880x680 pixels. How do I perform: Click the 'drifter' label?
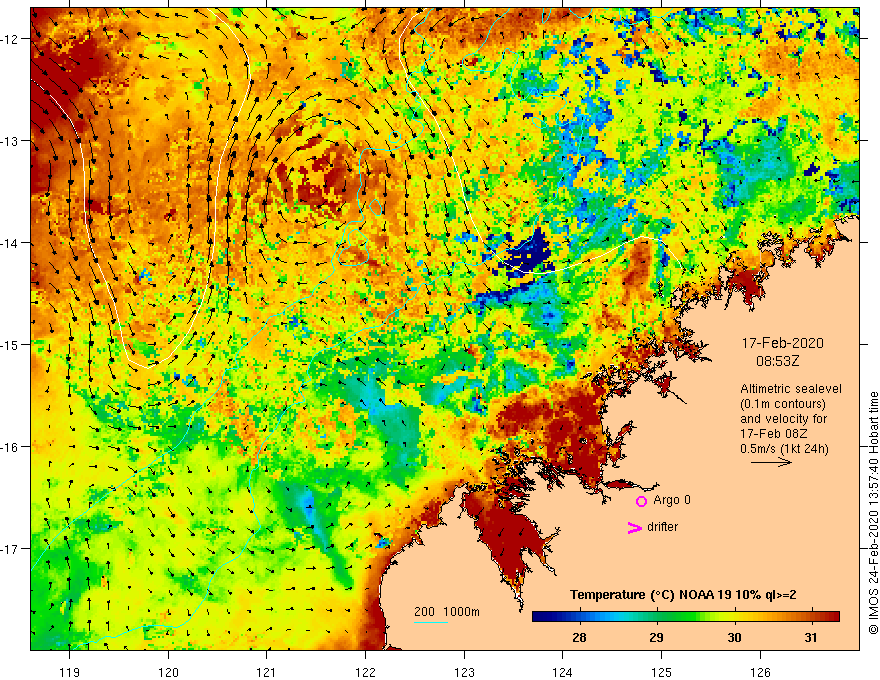(662, 527)
